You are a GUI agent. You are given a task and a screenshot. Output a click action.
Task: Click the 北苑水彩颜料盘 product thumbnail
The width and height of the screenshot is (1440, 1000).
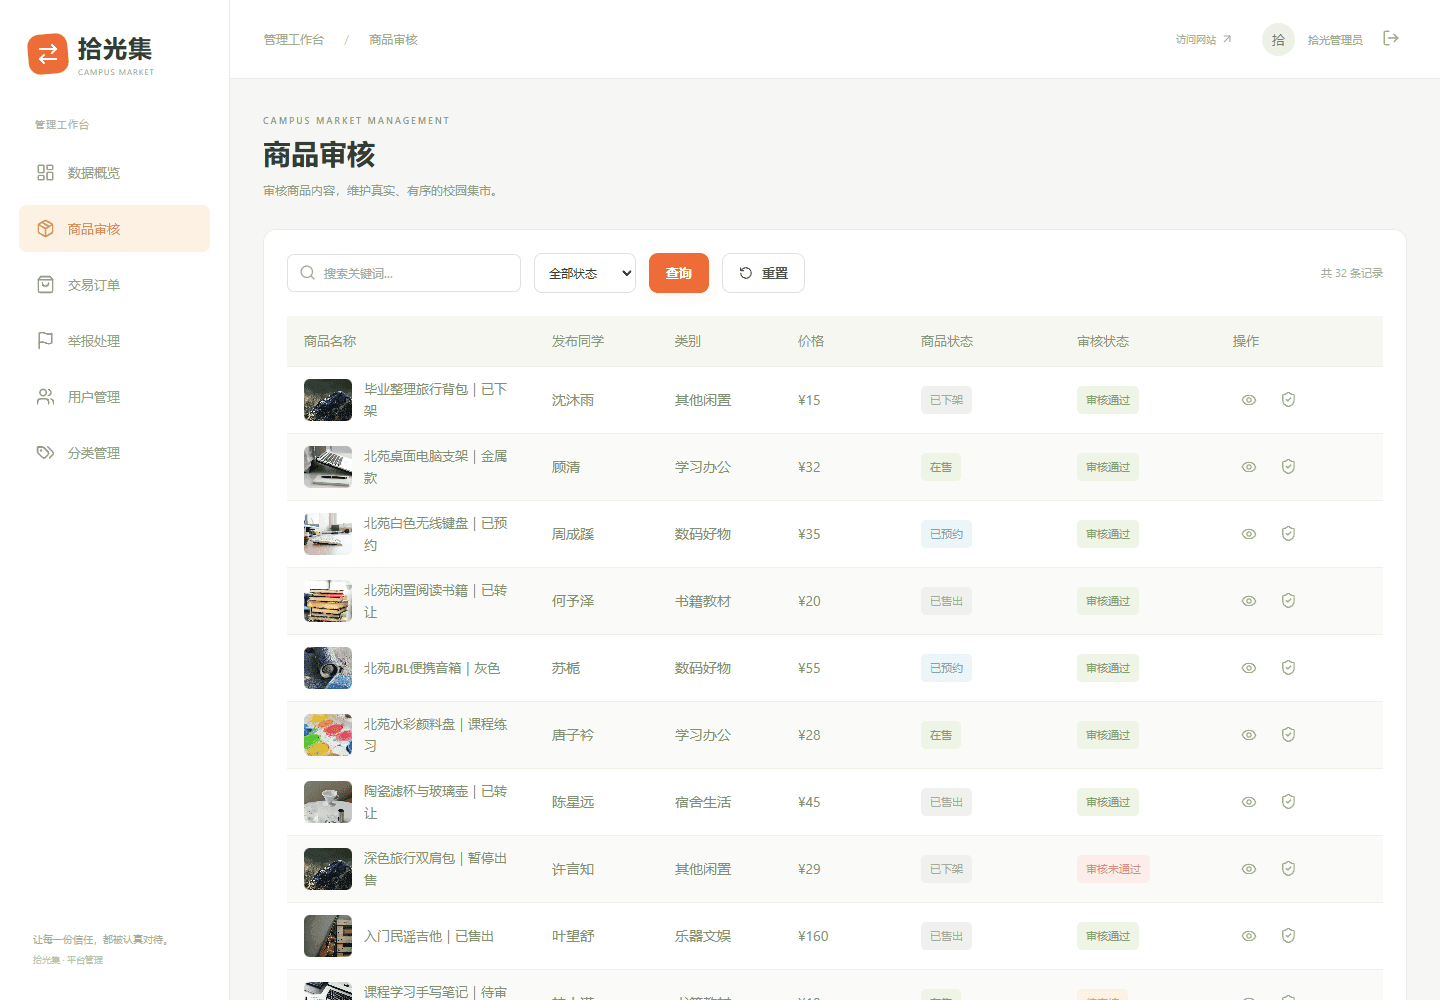[x=328, y=735]
